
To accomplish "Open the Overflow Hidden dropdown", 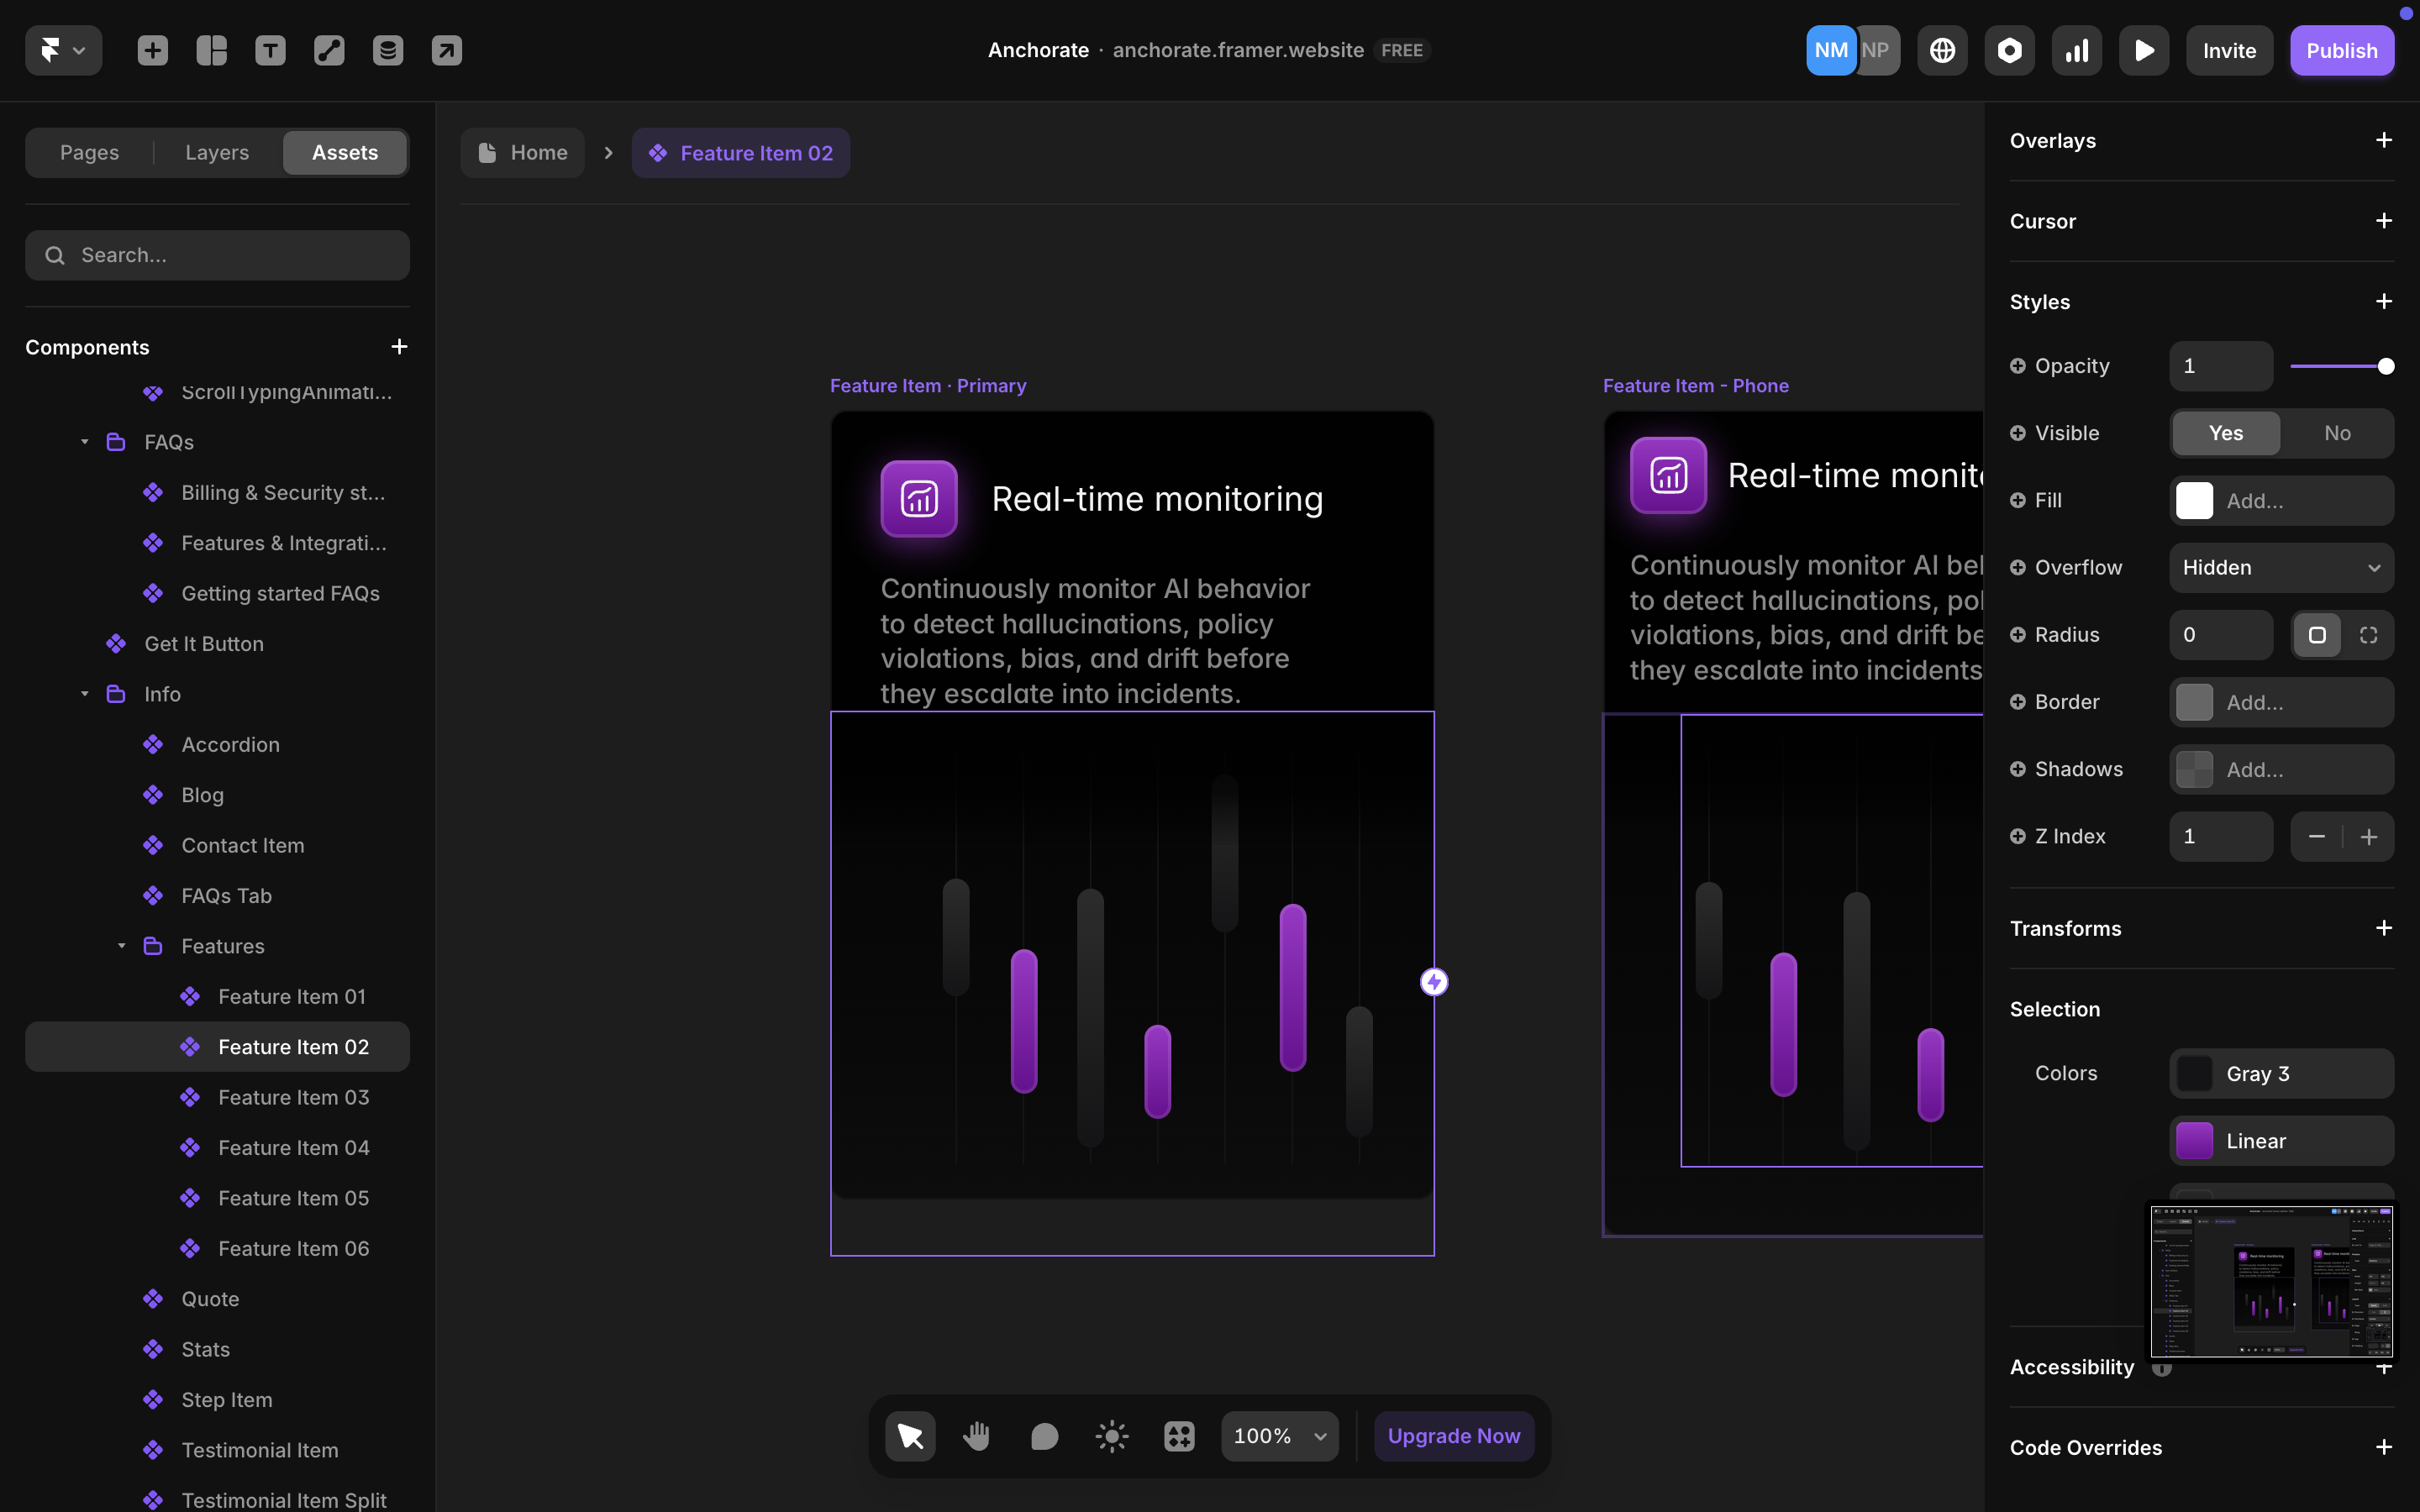I will (x=2281, y=567).
